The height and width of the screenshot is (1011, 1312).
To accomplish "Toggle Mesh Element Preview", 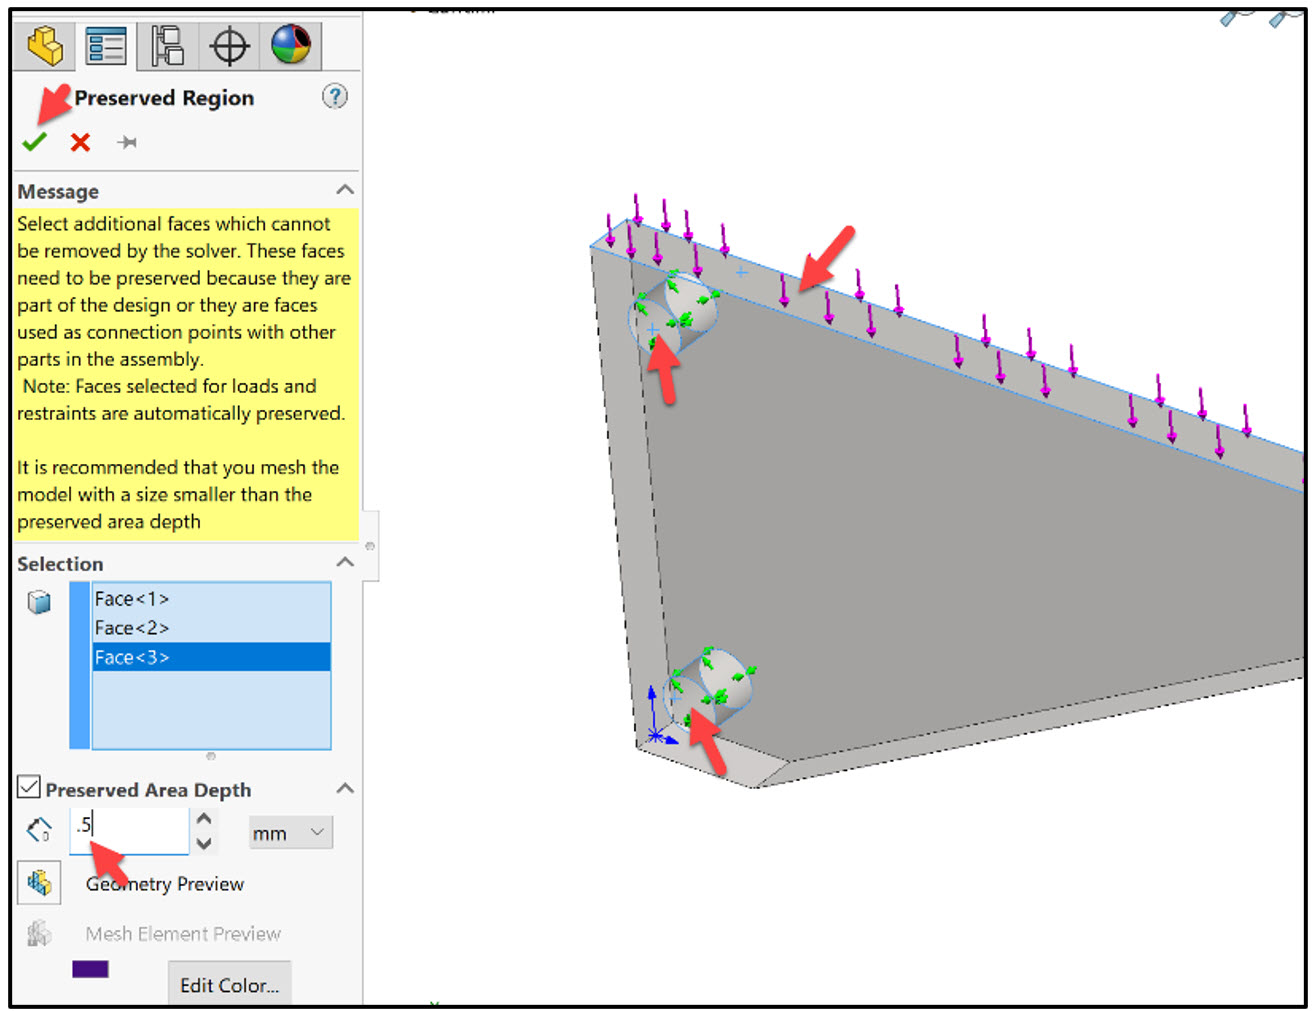I will click(x=40, y=933).
